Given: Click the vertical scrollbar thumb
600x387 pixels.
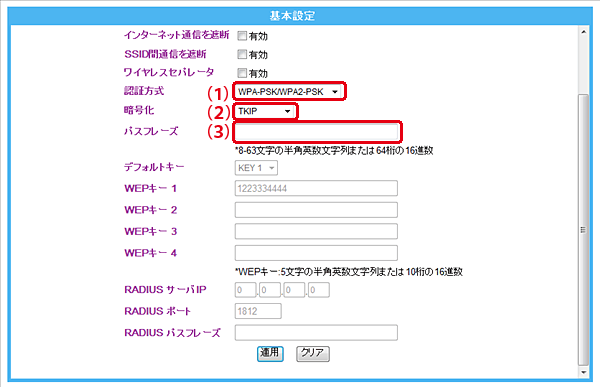Looking at the screenshot, I should point(583,230).
